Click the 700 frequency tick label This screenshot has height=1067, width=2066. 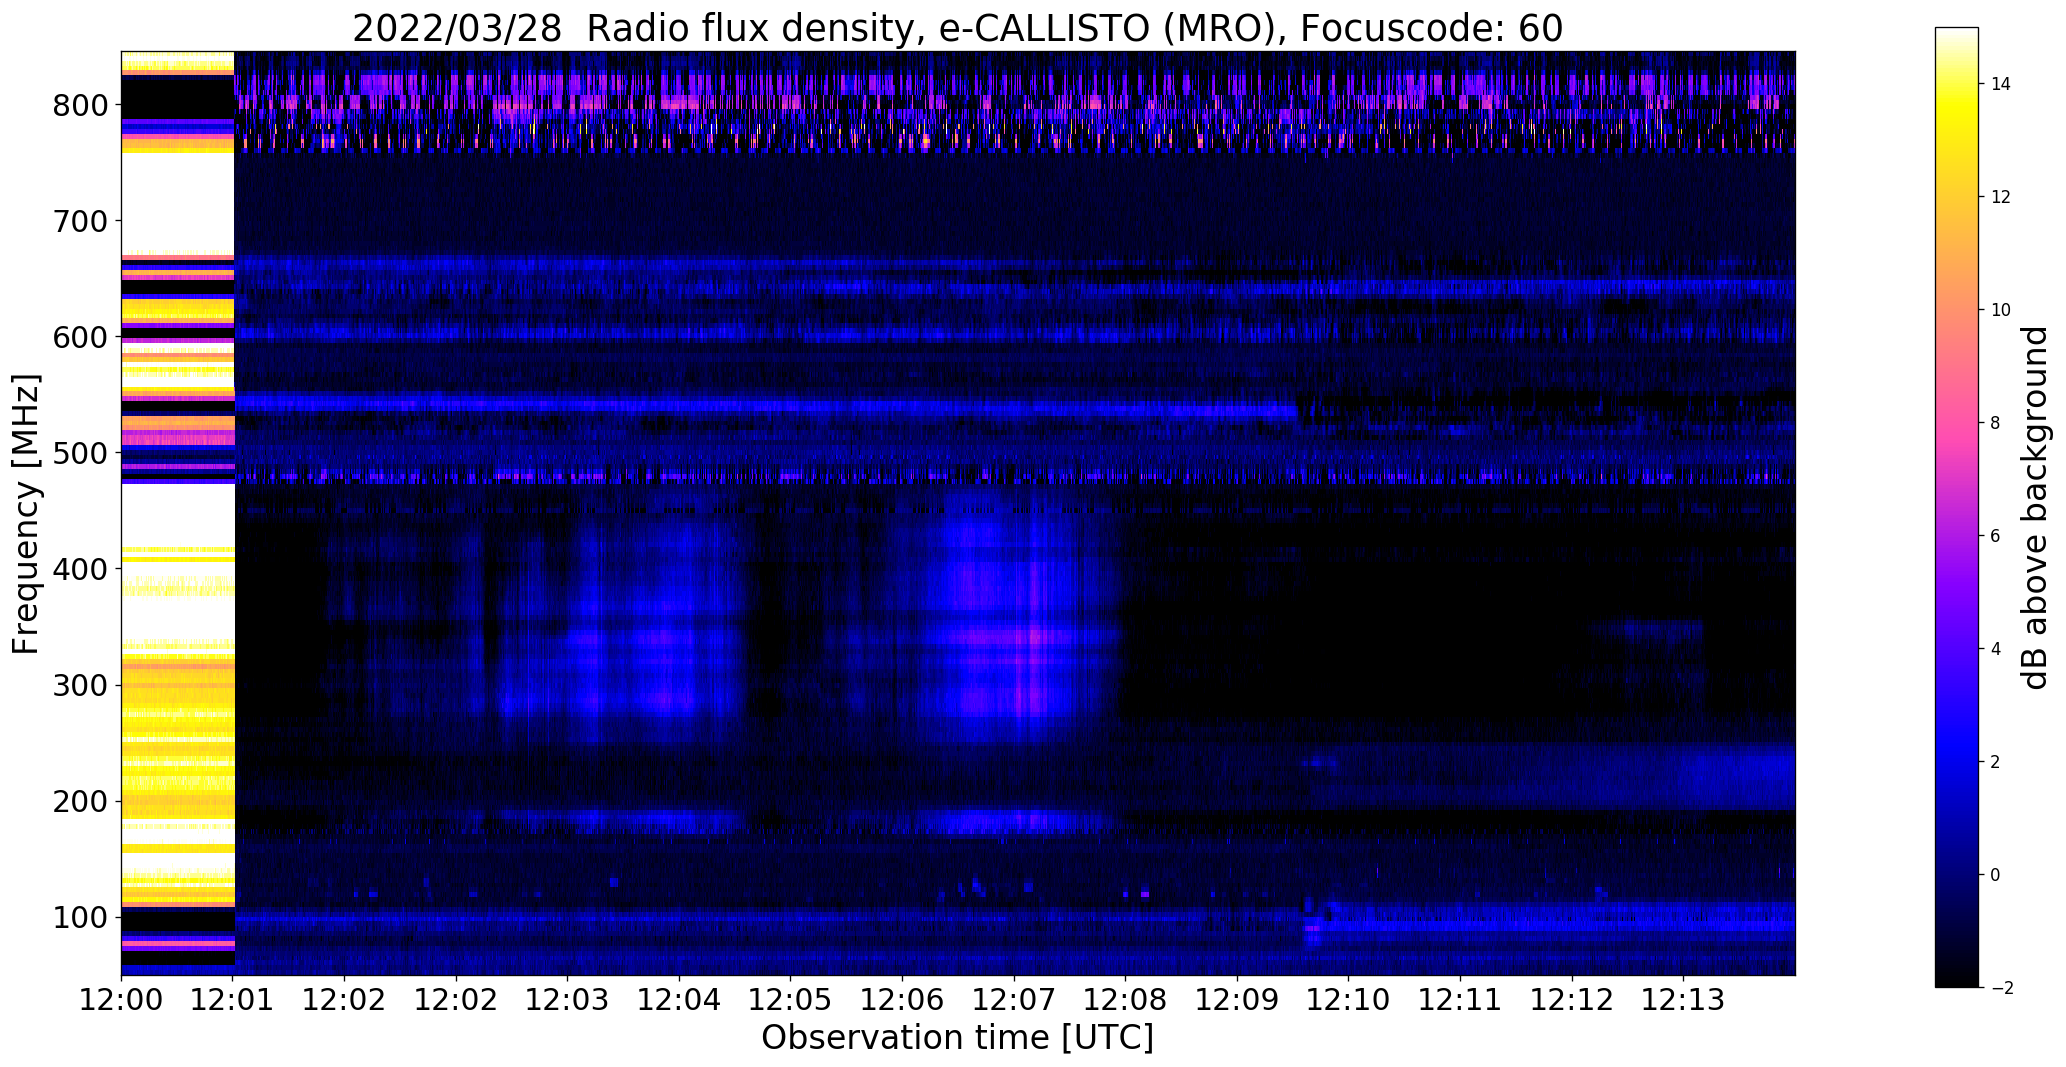(80, 221)
